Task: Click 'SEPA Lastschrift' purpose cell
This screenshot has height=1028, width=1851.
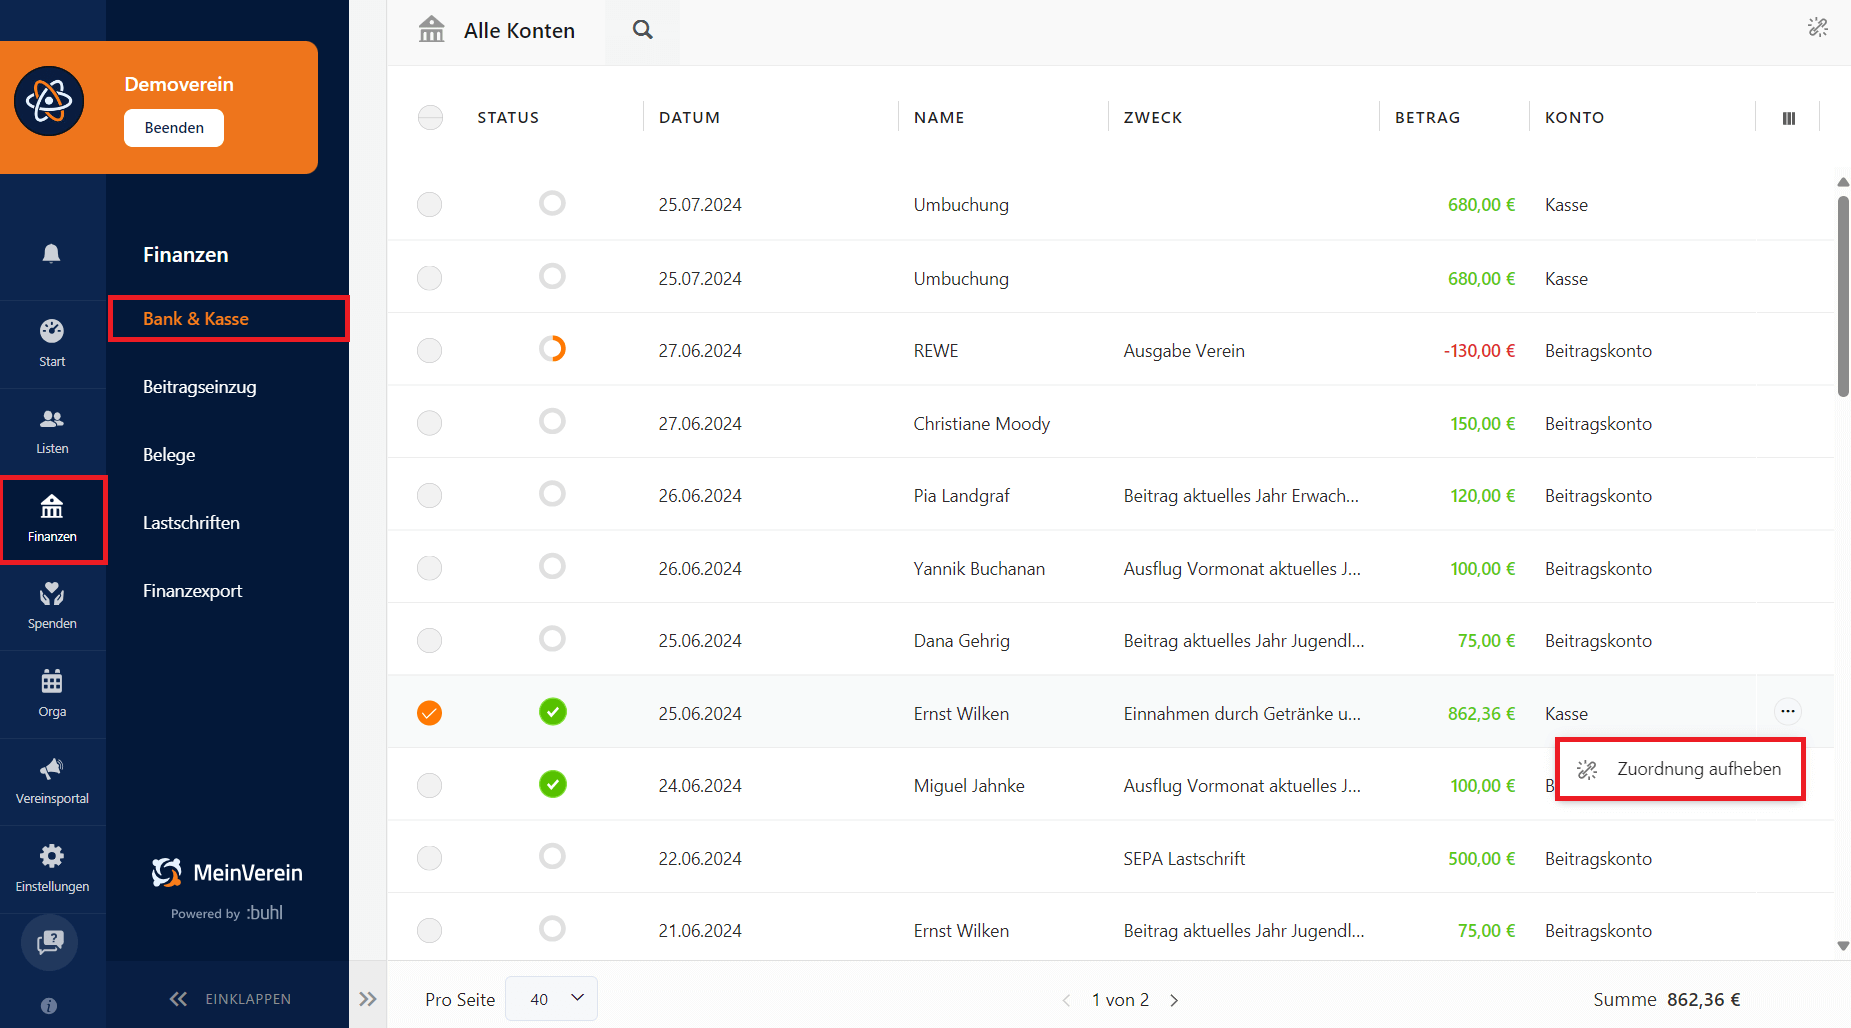Action: coord(1184,859)
